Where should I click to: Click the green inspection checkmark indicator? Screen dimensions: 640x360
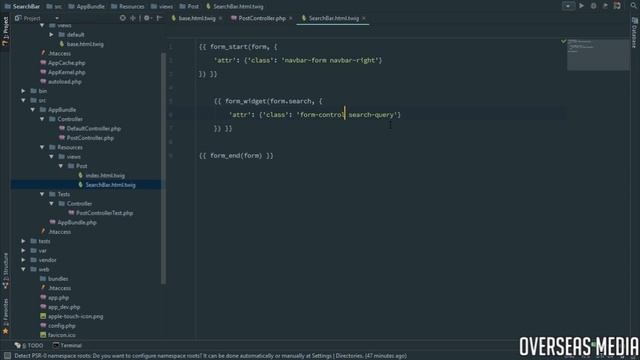click(563, 42)
